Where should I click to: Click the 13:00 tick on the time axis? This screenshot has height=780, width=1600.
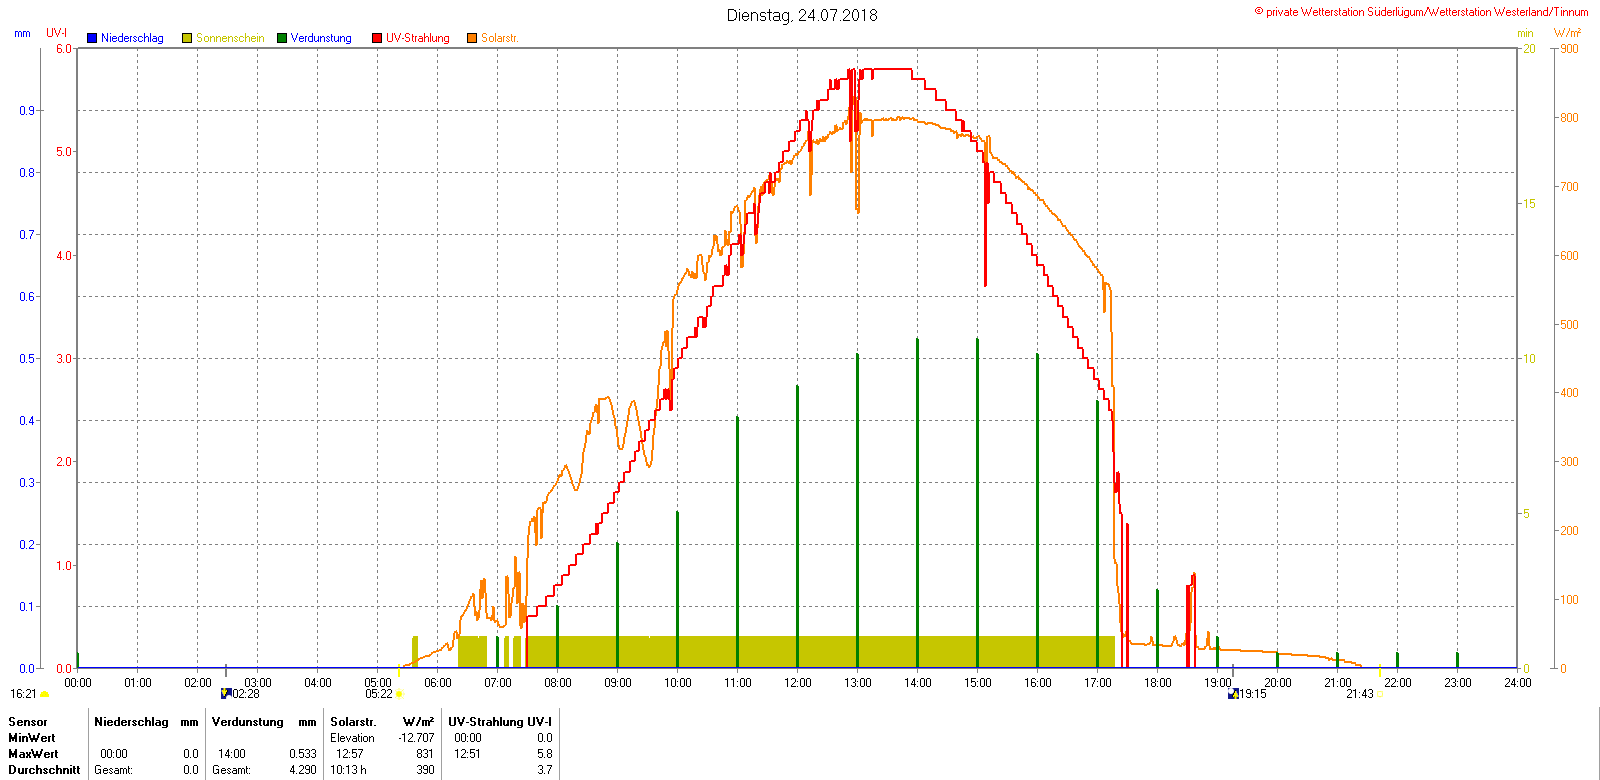pyautogui.click(x=858, y=683)
